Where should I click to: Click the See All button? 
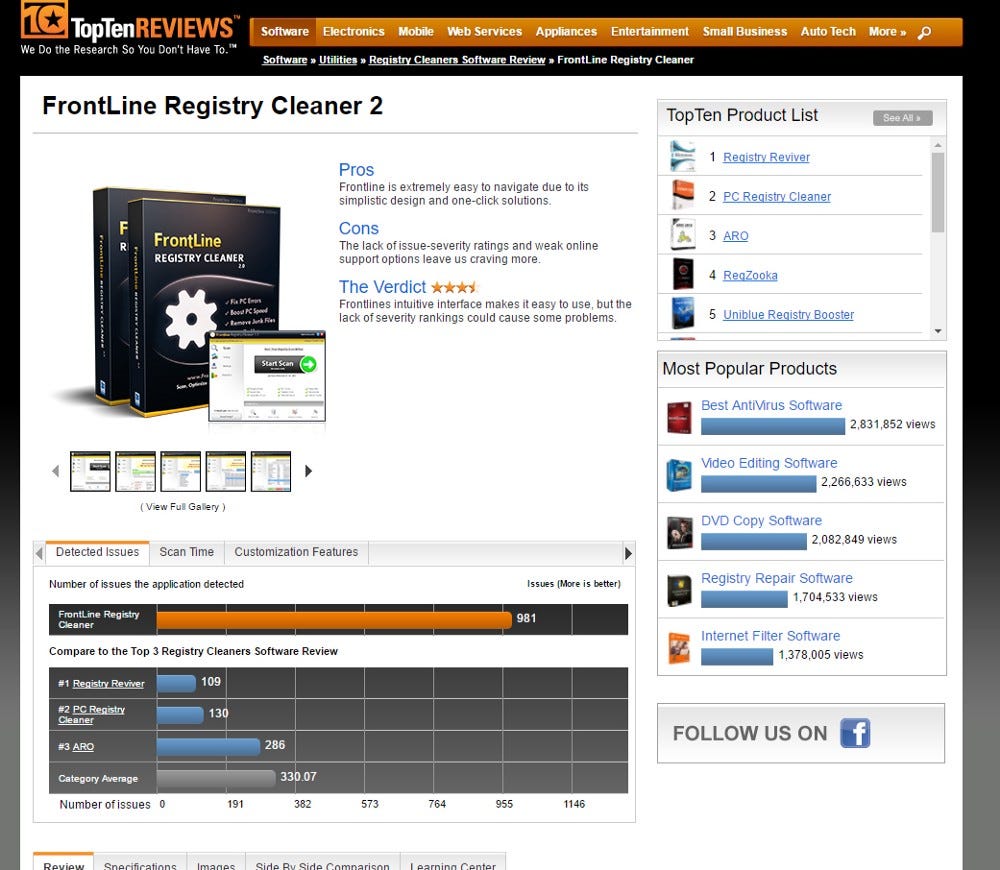(x=902, y=118)
